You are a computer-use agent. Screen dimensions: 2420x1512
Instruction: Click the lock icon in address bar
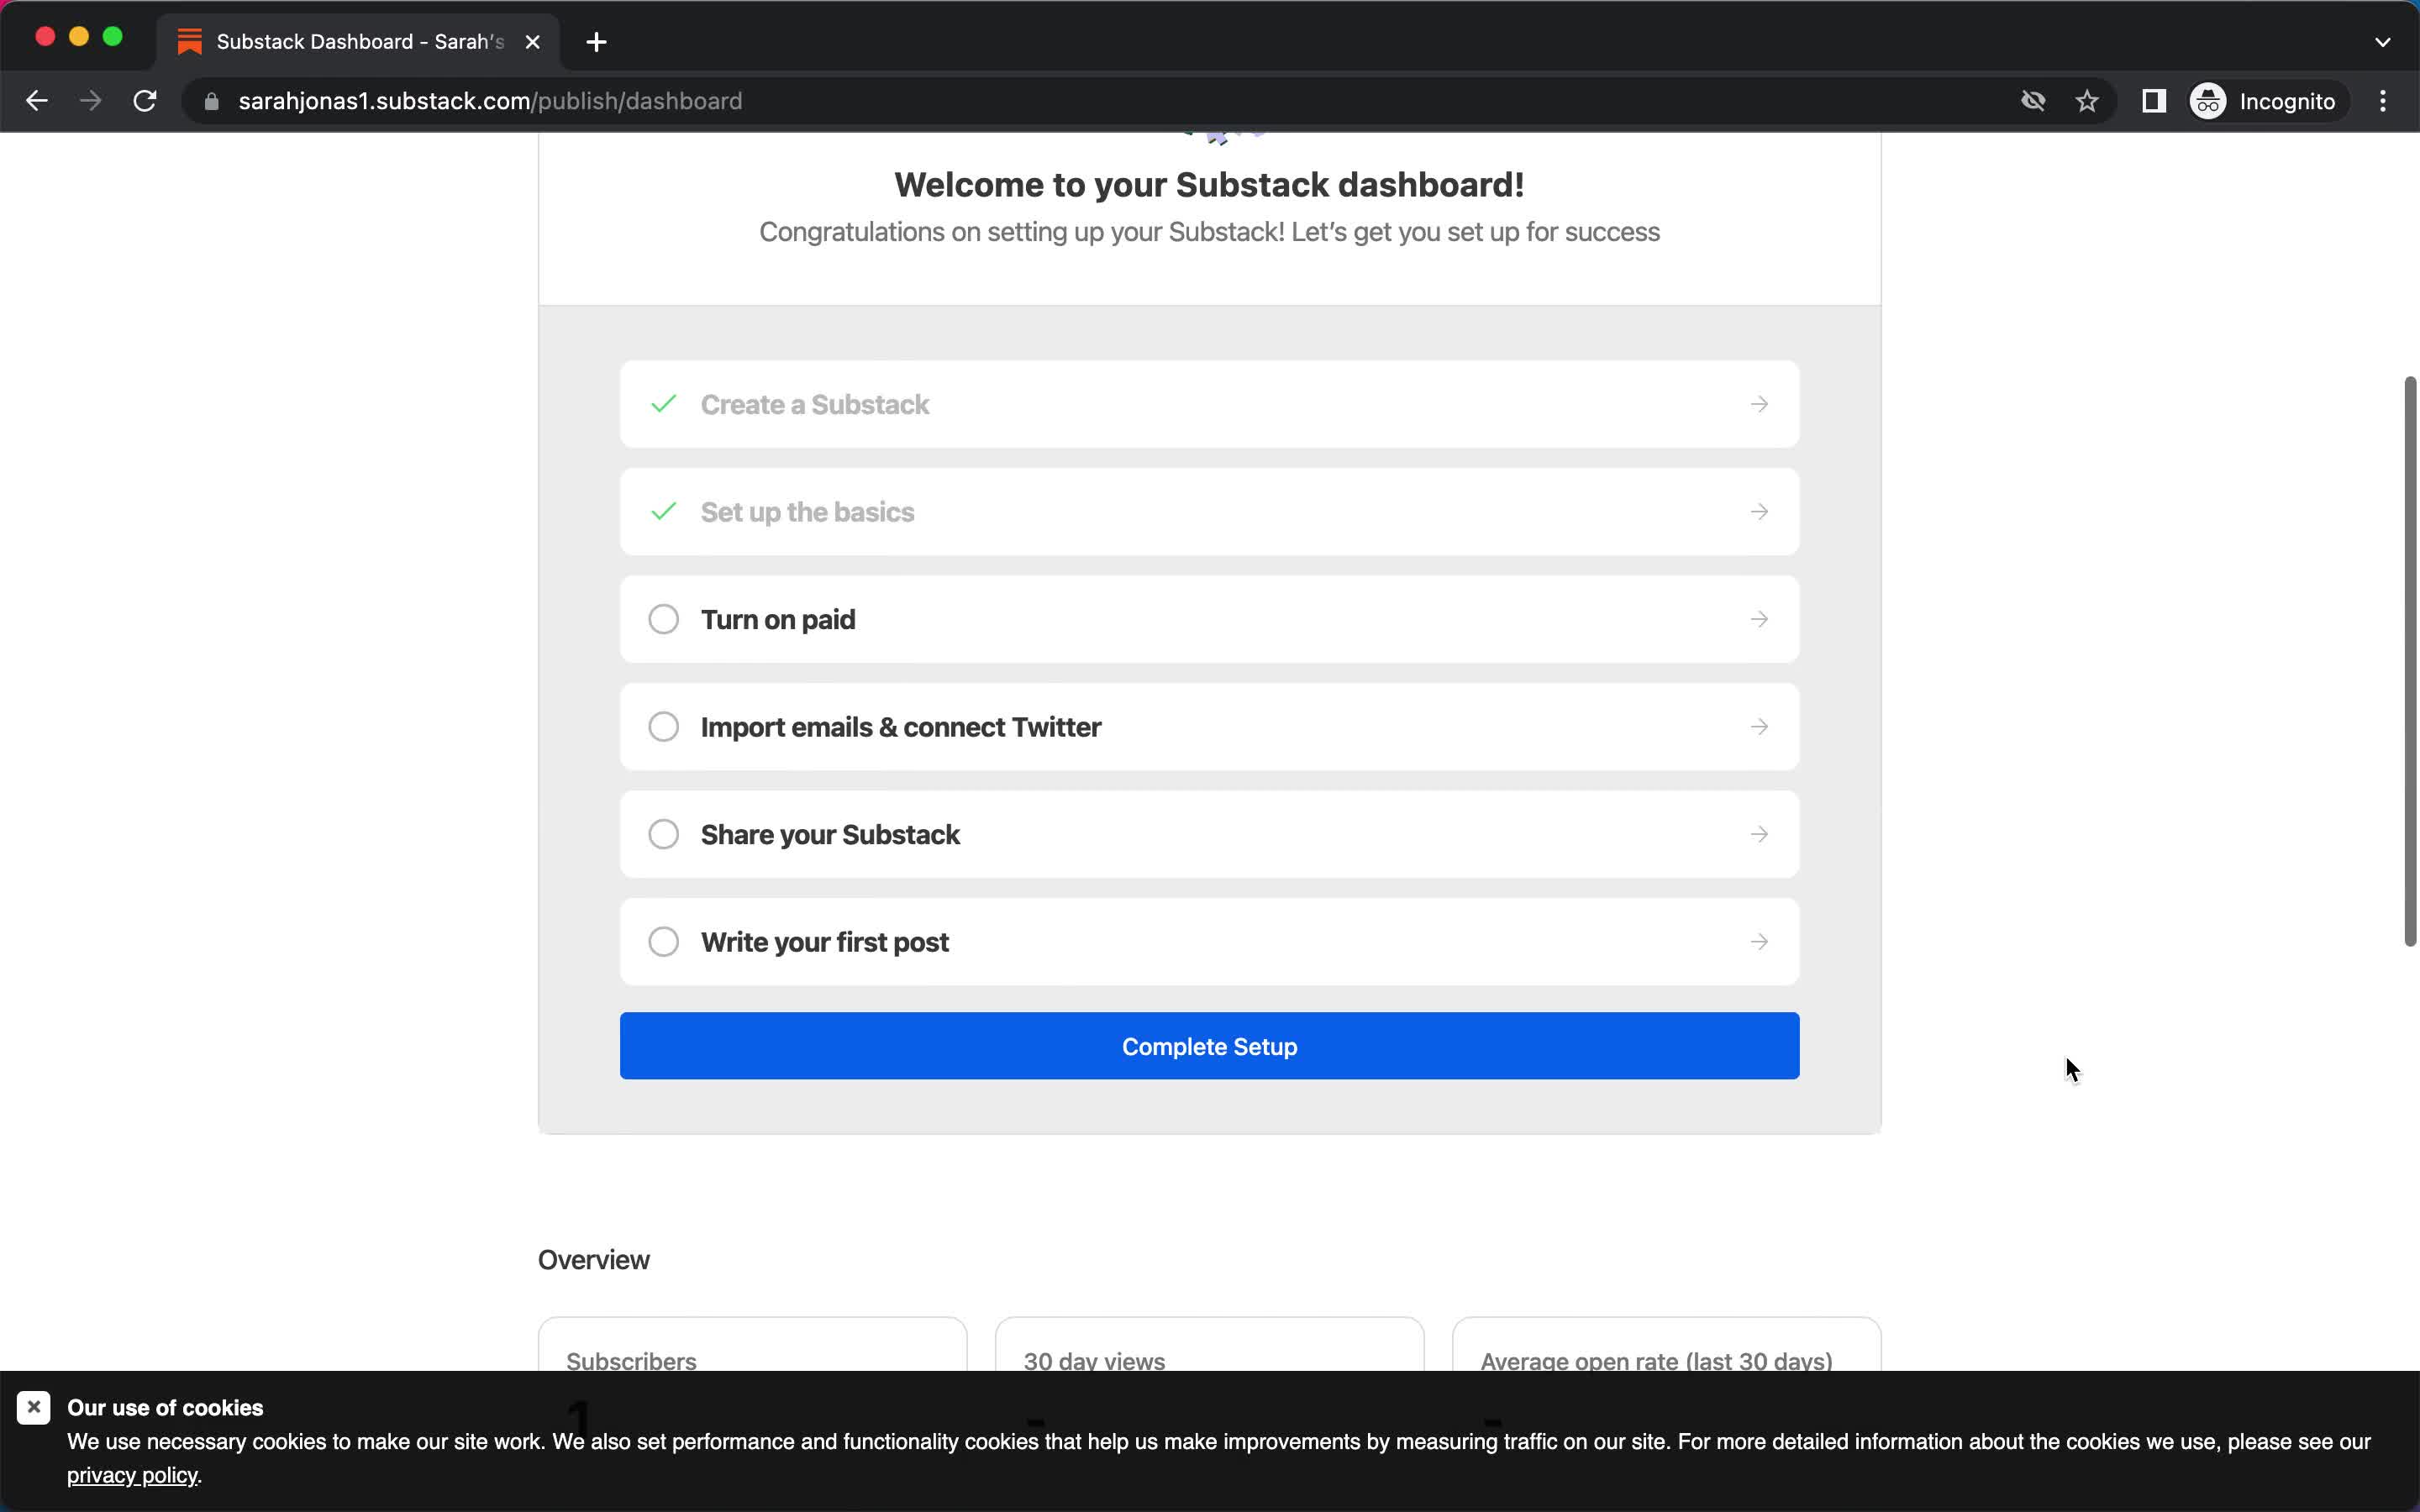(x=211, y=101)
